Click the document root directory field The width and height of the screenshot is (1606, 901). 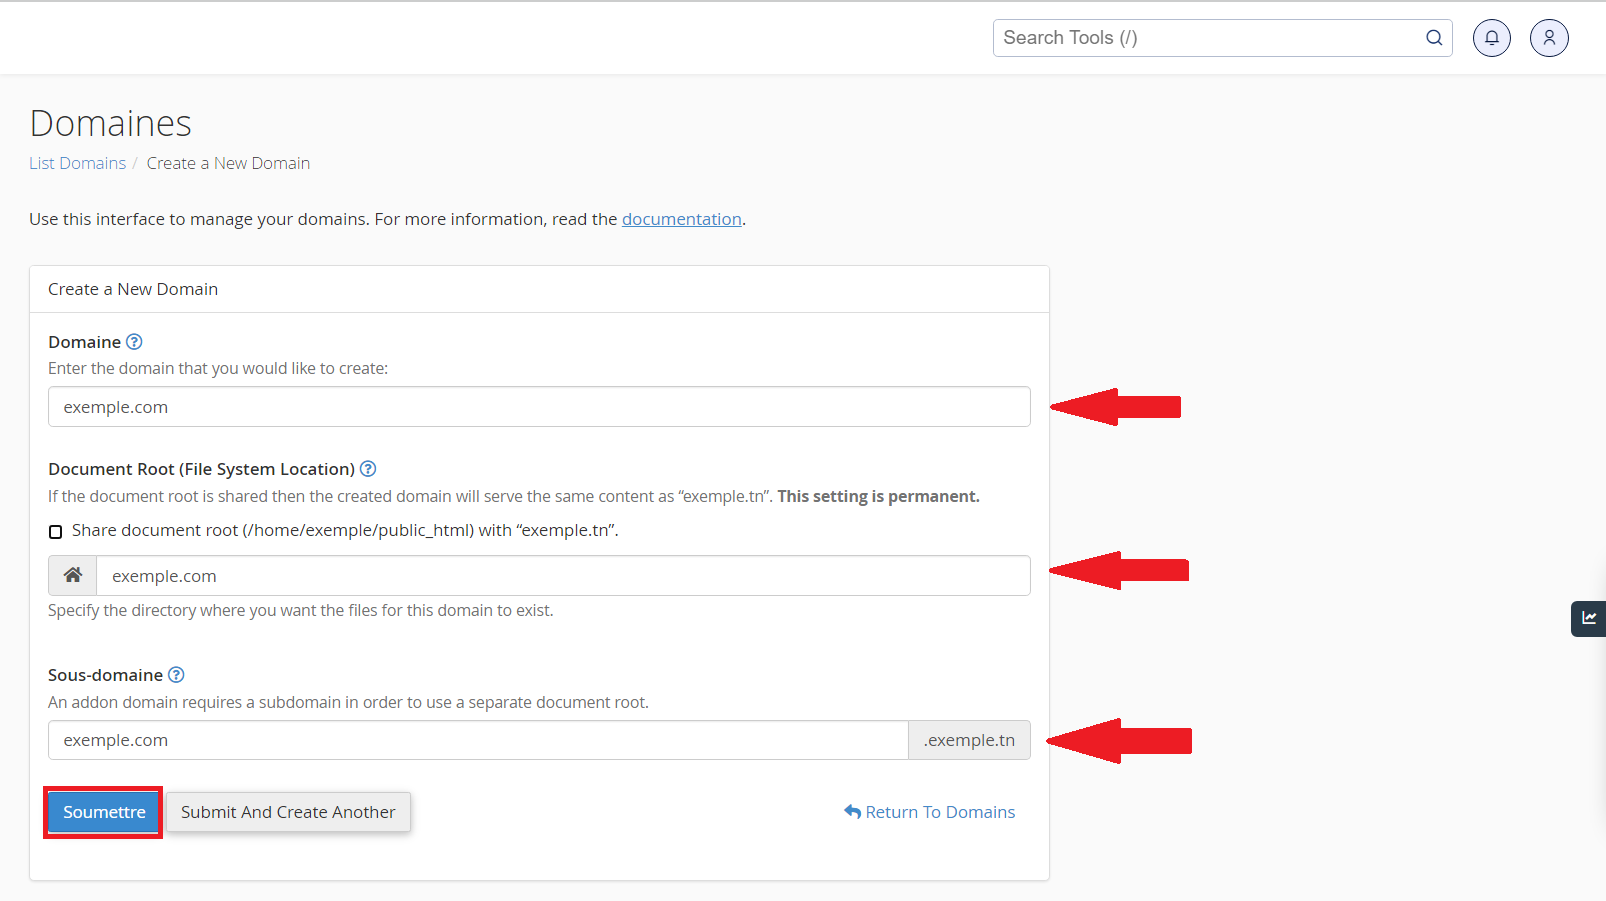click(562, 576)
